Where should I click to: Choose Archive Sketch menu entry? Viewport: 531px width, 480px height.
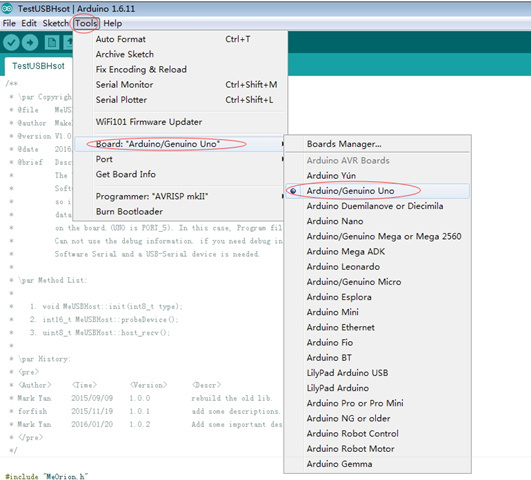[x=179, y=54]
